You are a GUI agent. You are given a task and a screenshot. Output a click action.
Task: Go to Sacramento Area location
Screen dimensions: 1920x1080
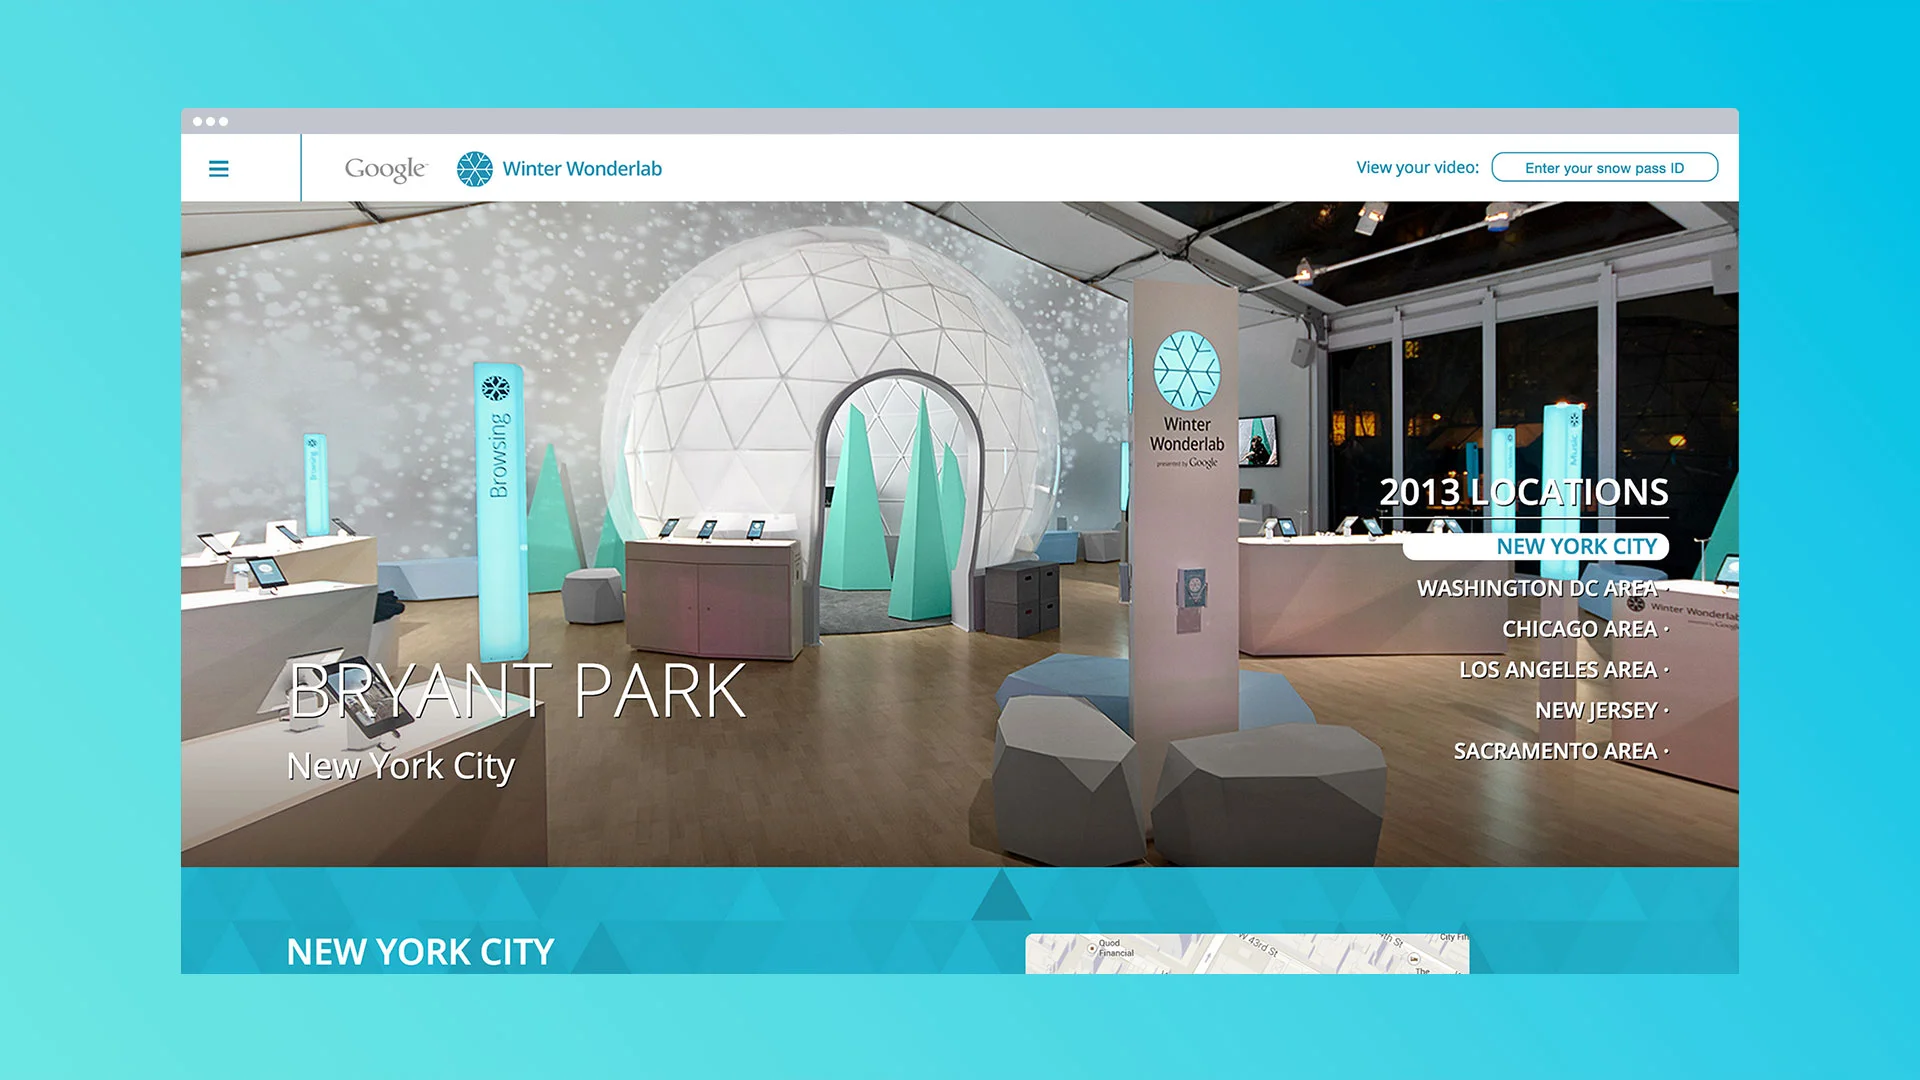click(x=1560, y=751)
